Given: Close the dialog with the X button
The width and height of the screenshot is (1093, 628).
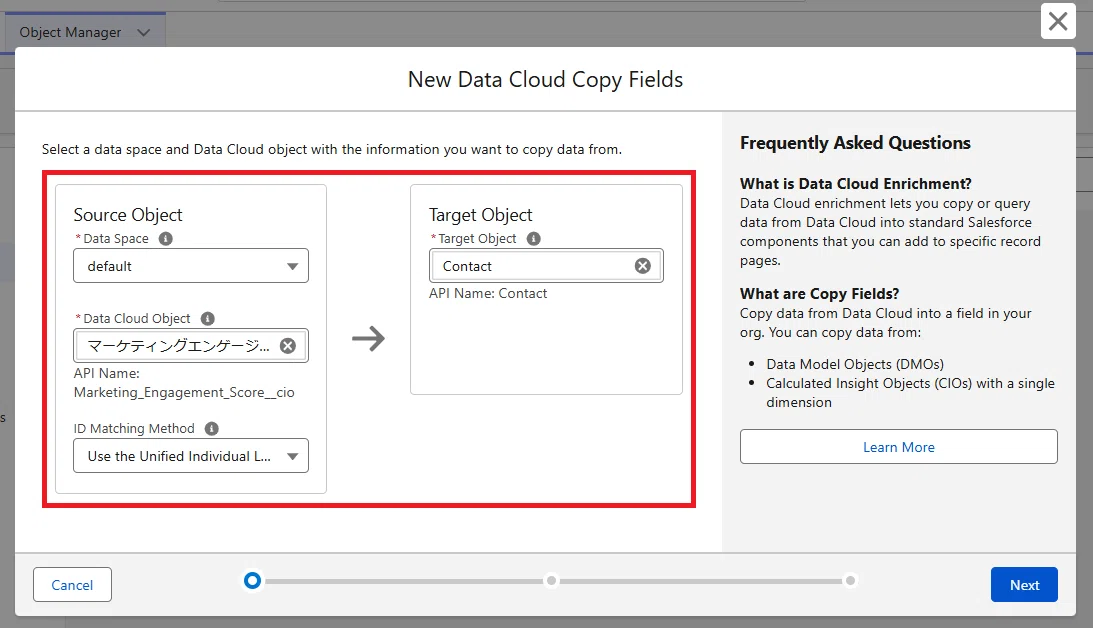Looking at the screenshot, I should (1057, 21).
